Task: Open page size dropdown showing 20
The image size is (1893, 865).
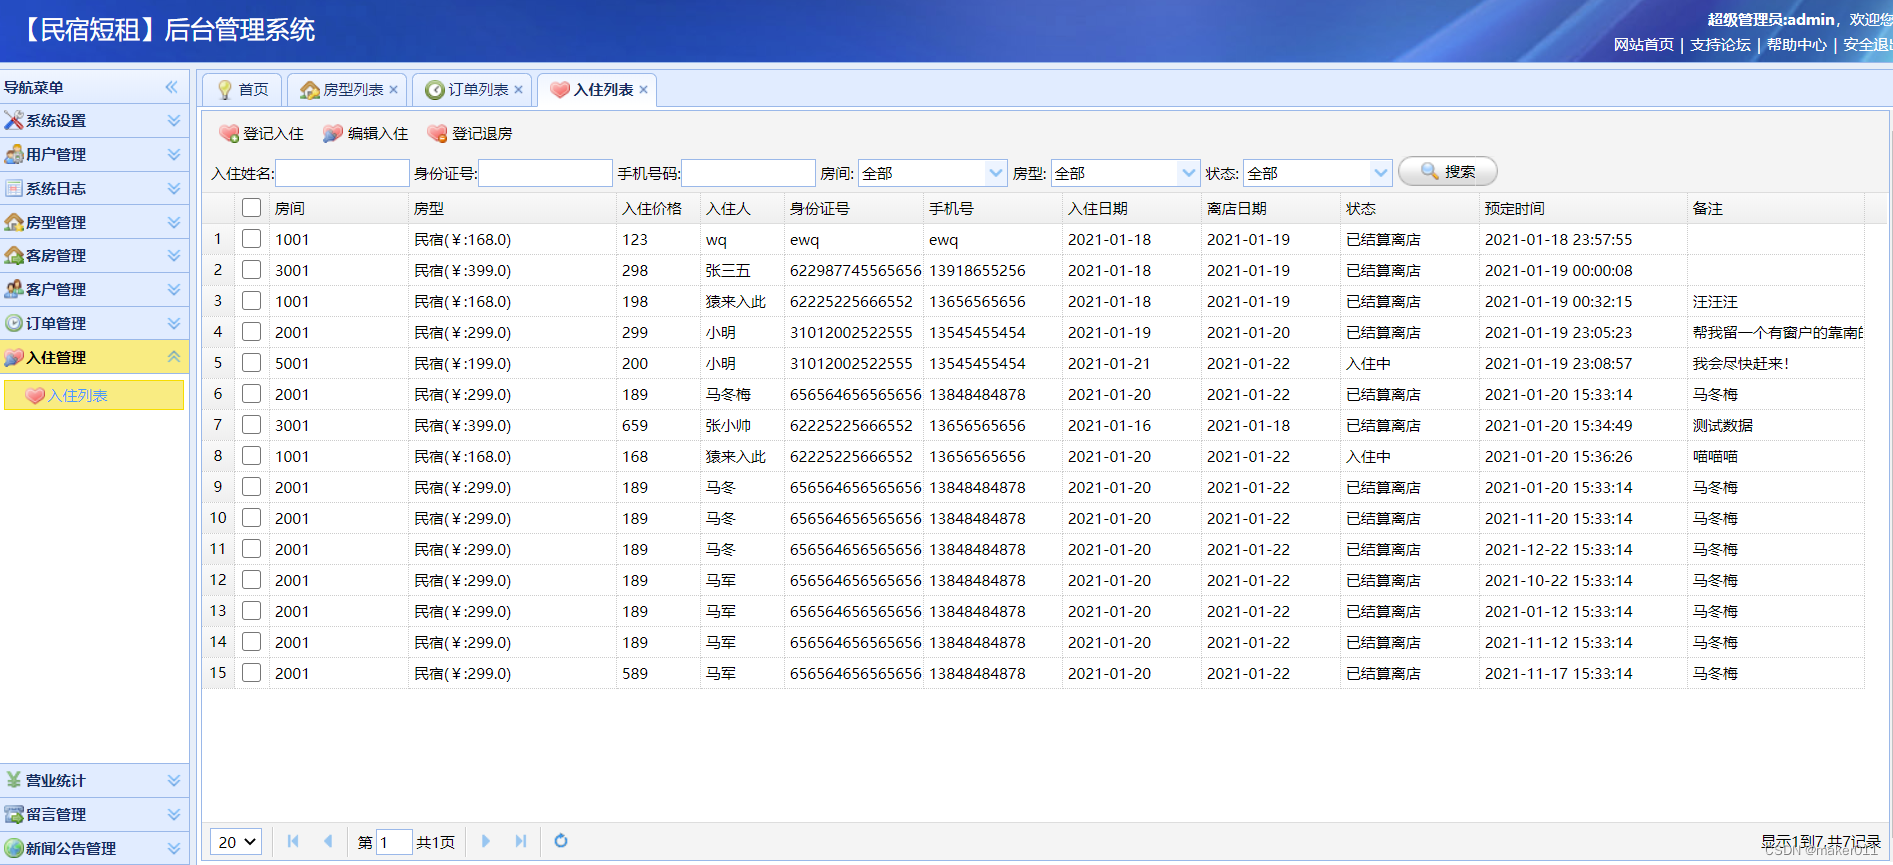Action: 237,842
